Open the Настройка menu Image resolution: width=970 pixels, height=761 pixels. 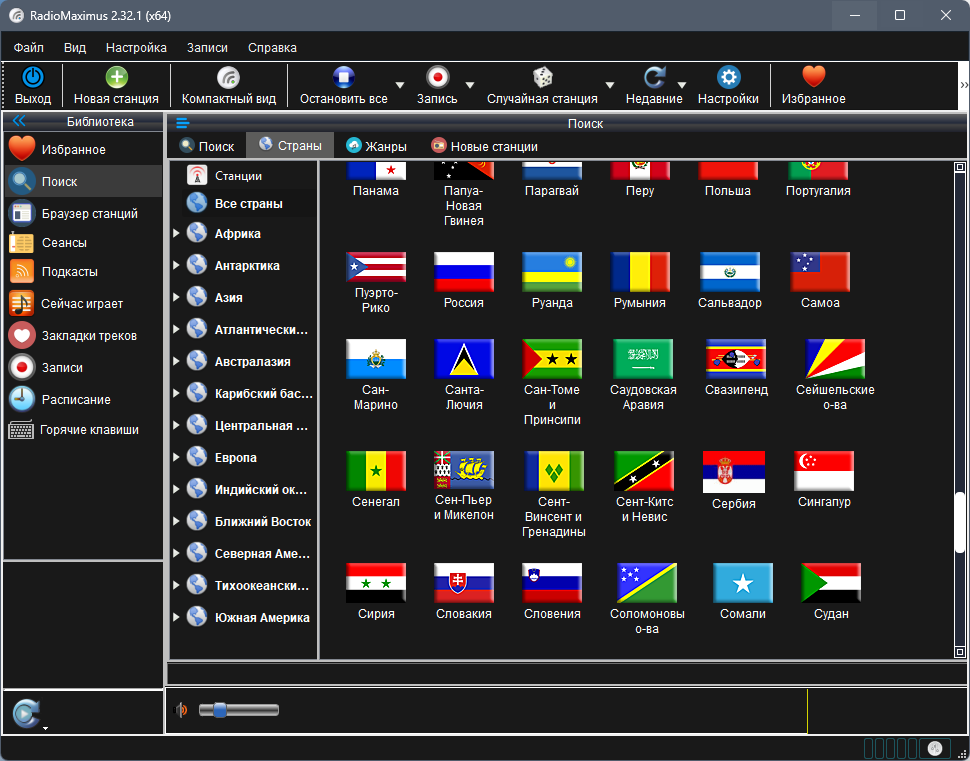click(136, 48)
